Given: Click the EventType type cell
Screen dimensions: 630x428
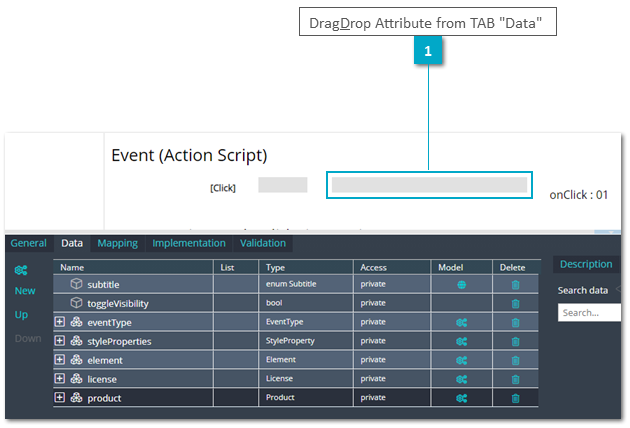Looking at the screenshot, I should tap(306, 322).
